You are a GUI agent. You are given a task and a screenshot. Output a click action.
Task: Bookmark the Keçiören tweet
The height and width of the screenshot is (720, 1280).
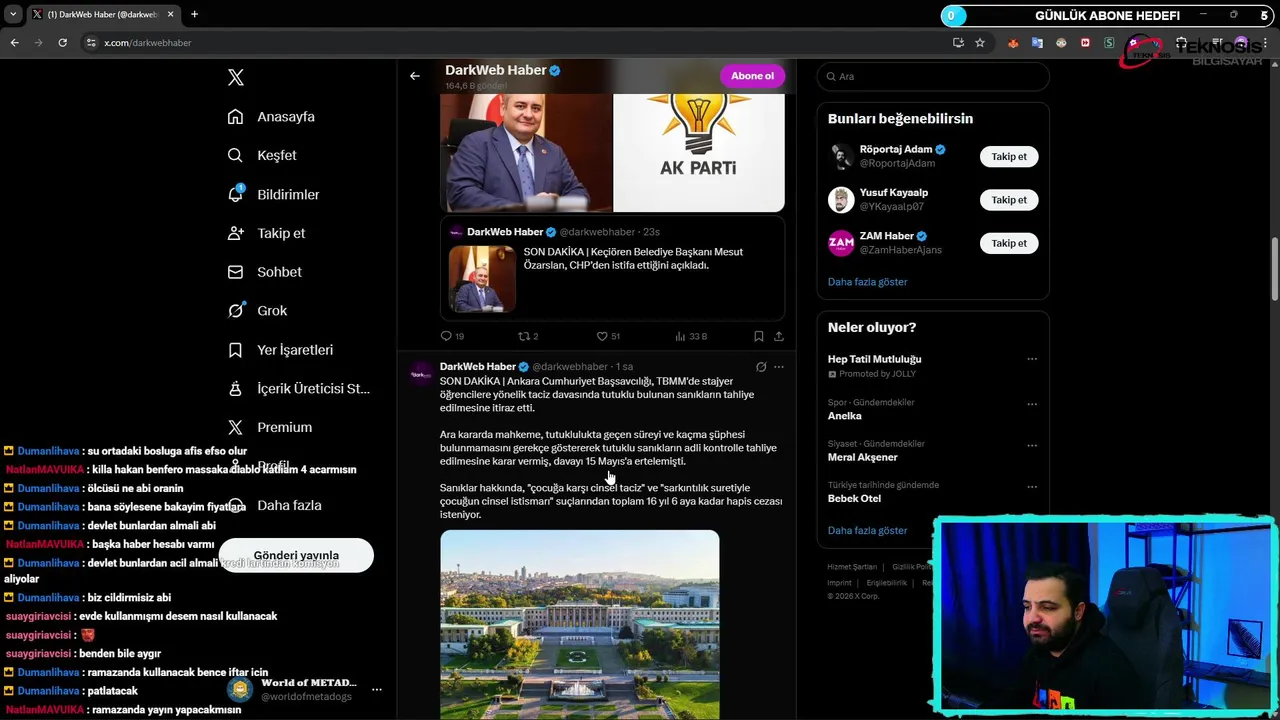(x=759, y=336)
